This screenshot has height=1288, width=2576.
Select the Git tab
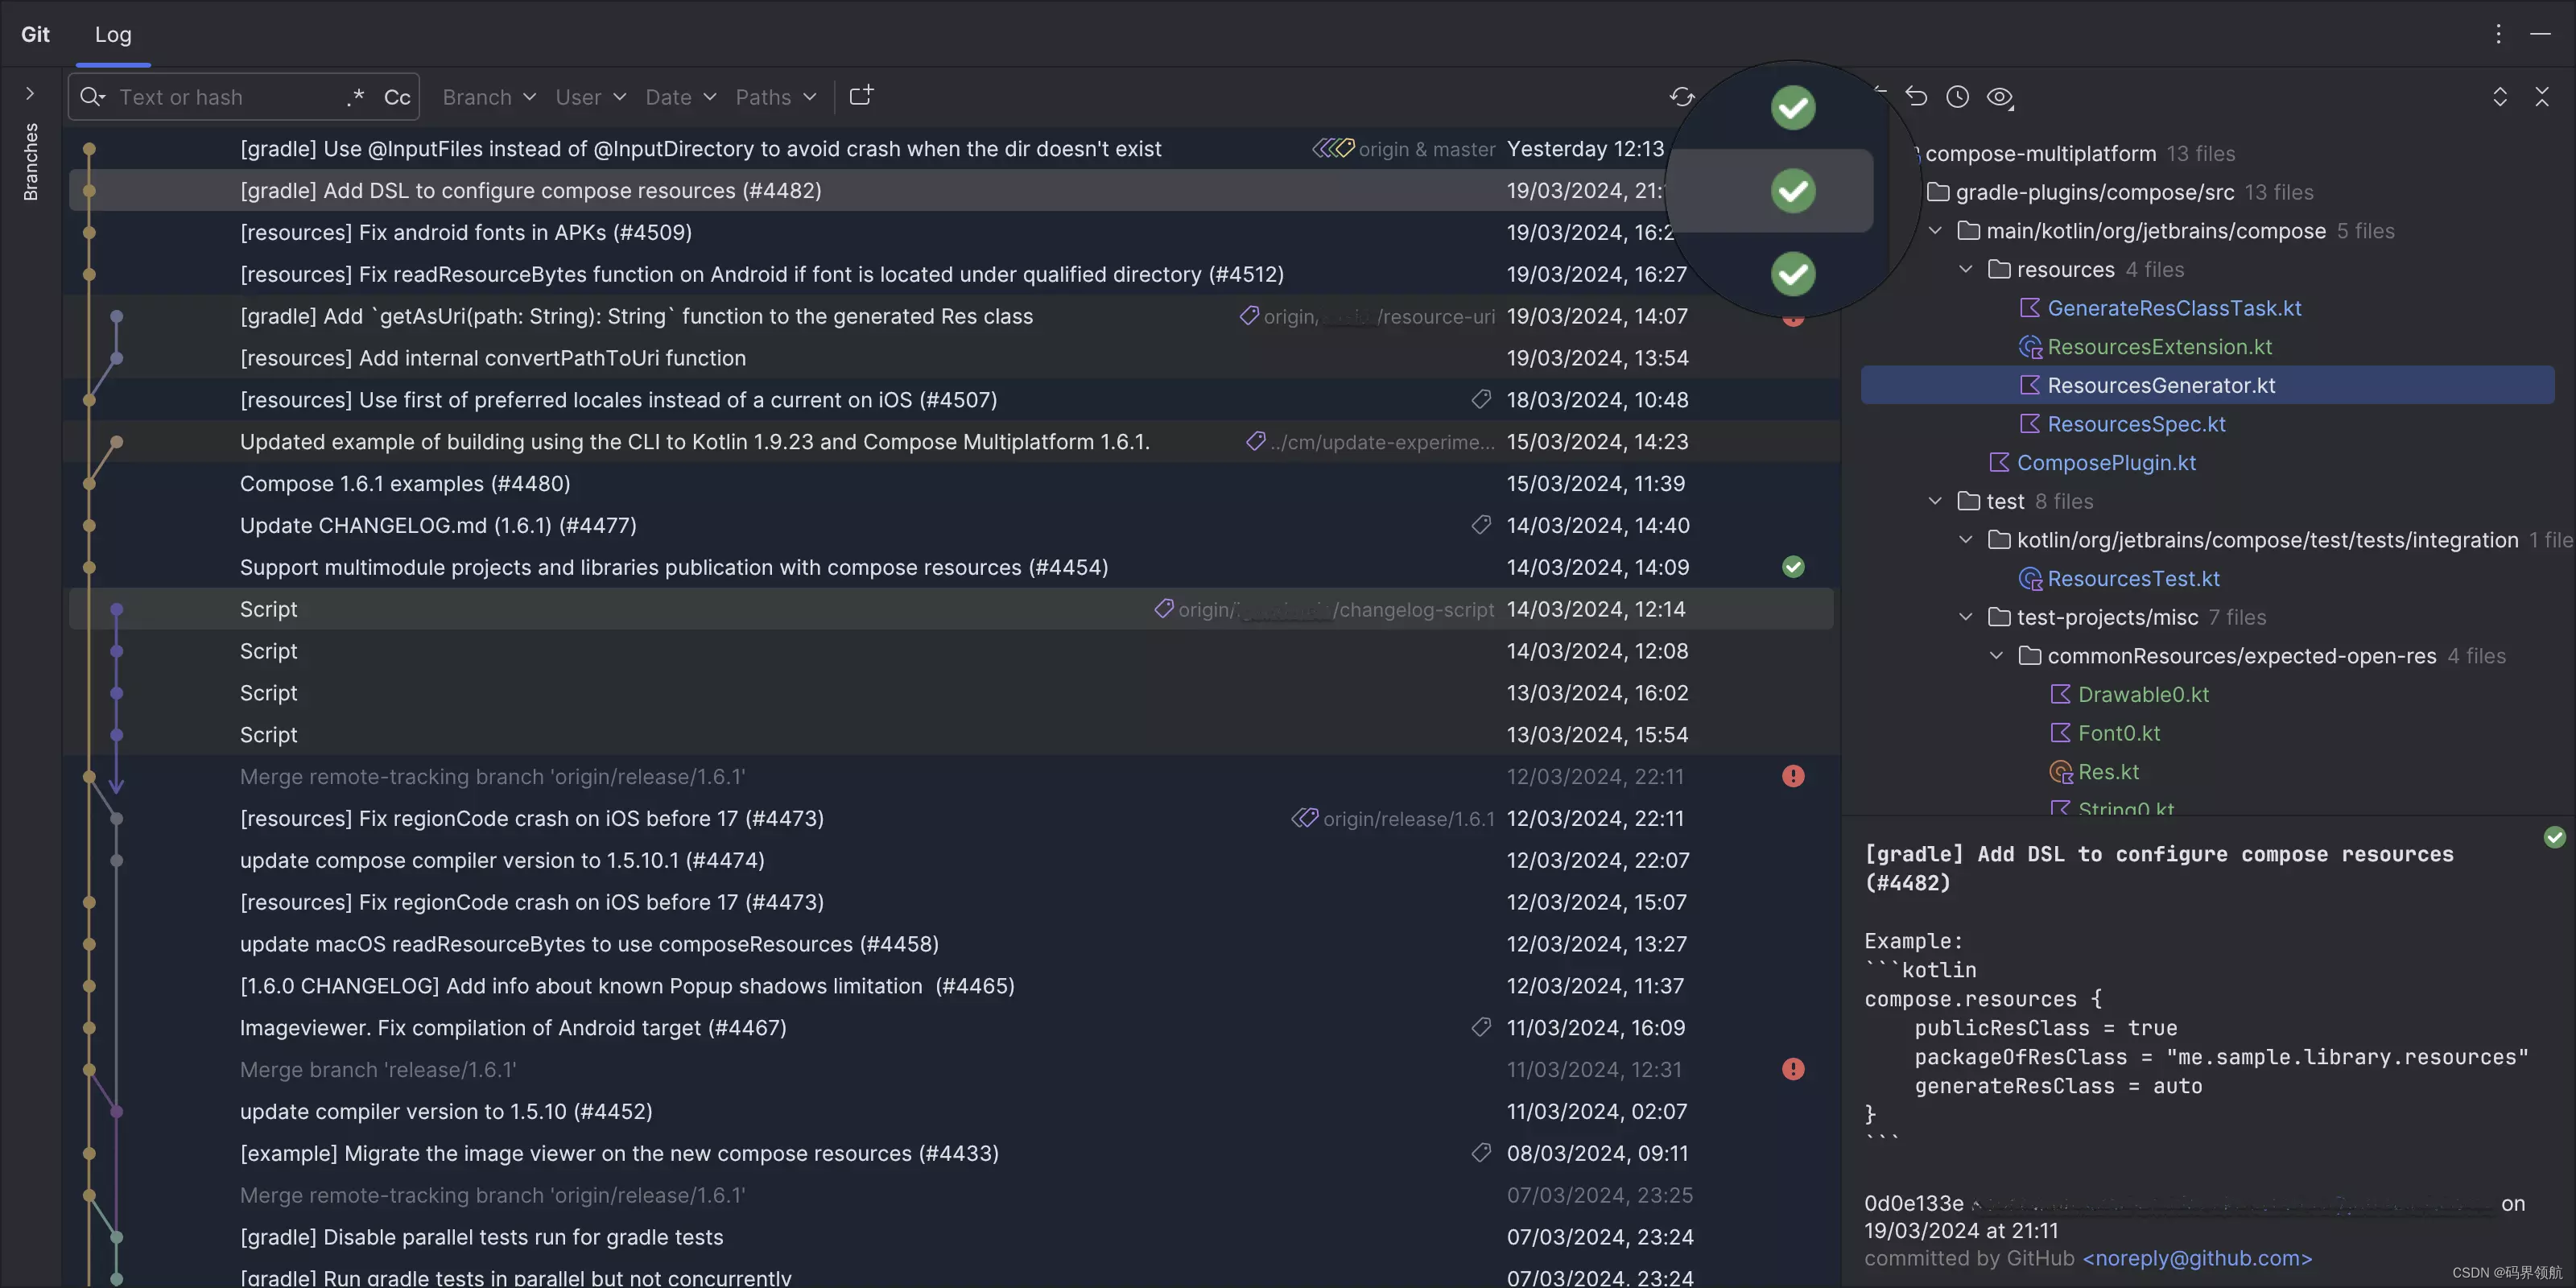tap(35, 34)
